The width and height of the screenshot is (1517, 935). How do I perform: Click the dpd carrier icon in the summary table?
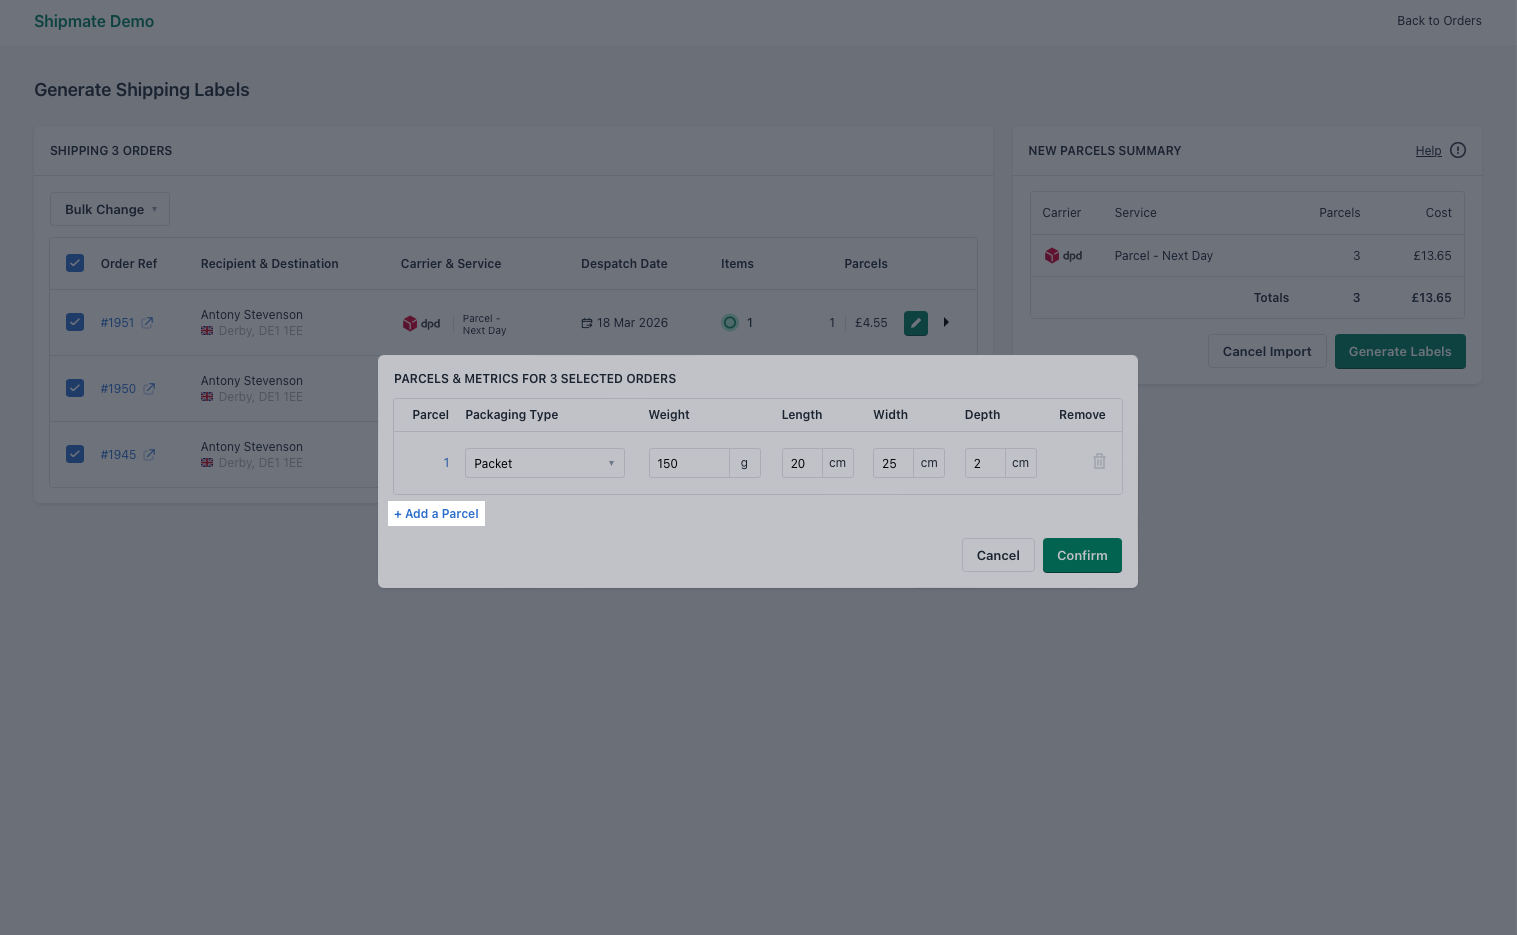[1052, 255]
